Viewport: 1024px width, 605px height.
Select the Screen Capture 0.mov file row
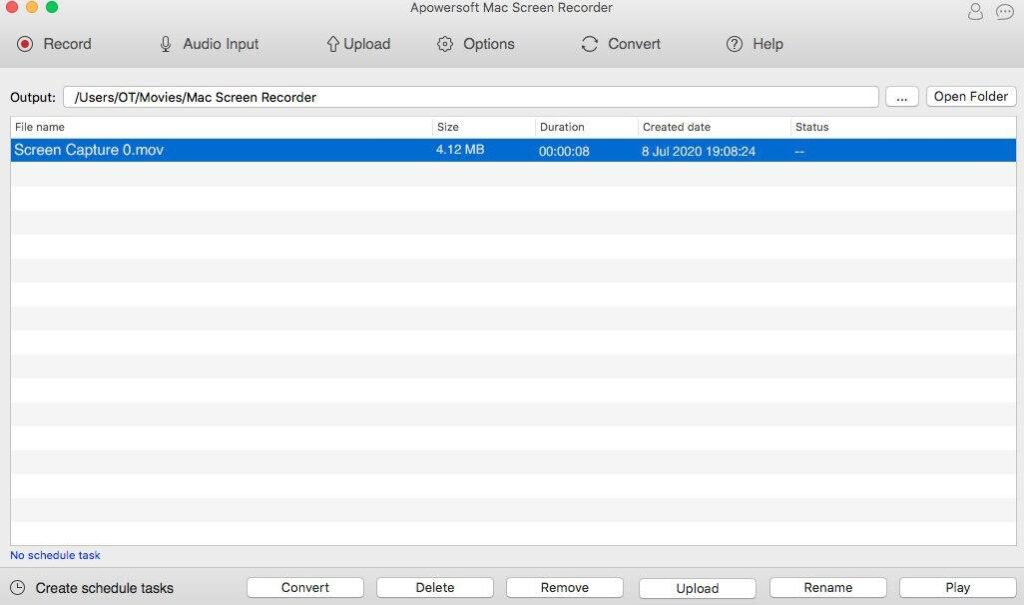513,150
